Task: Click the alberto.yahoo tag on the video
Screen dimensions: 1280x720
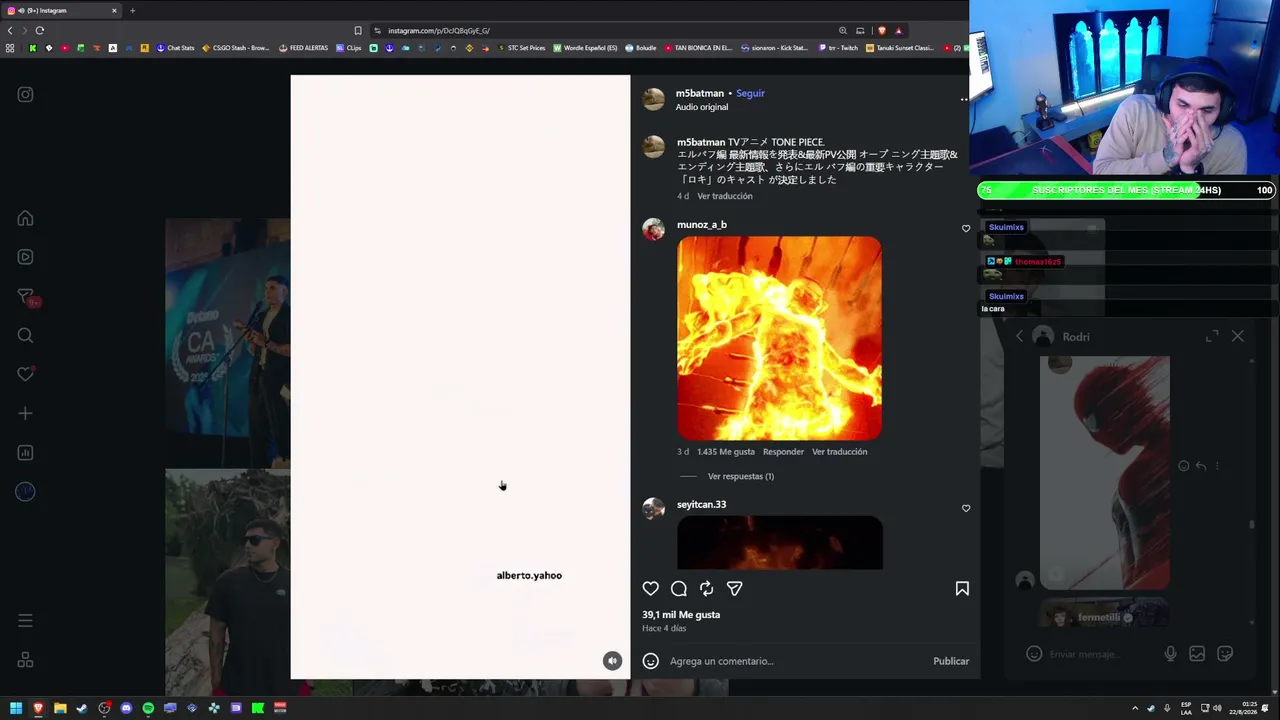Action: 529,576
